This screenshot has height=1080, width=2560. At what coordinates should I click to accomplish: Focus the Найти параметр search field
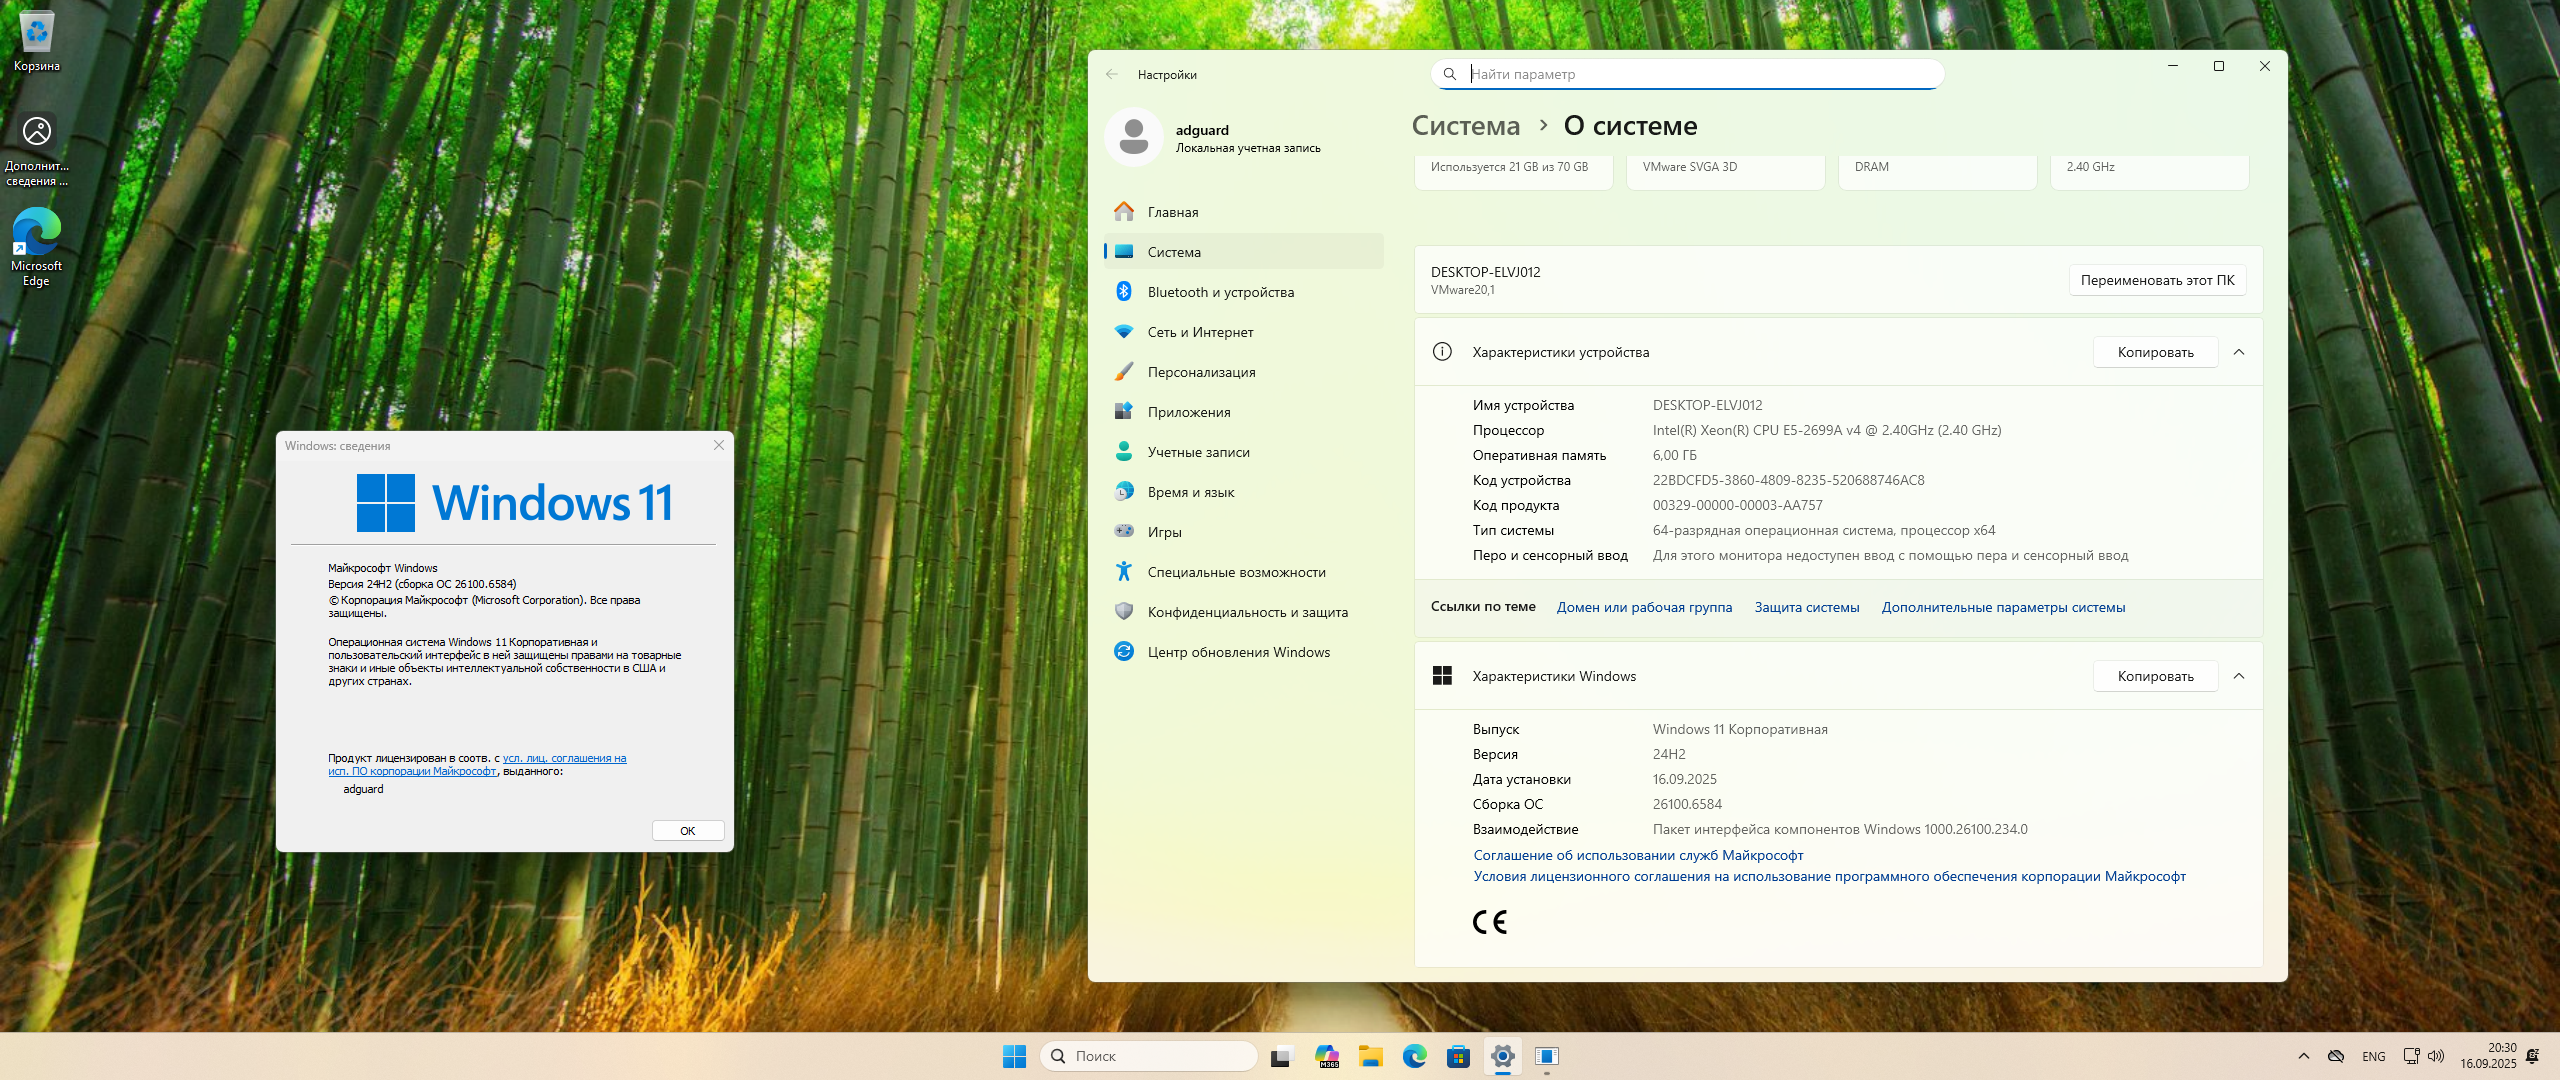coord(1688,74)
